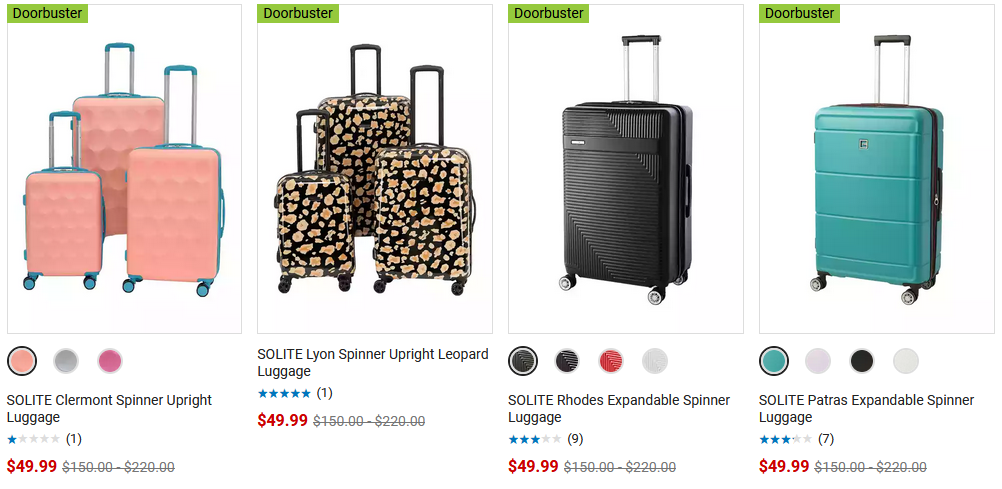The height and width of the screenshot is (489, 1002).
Task: Open SOLITE Clermont Spinner Upright Luggage link
Action: (109, 408)
